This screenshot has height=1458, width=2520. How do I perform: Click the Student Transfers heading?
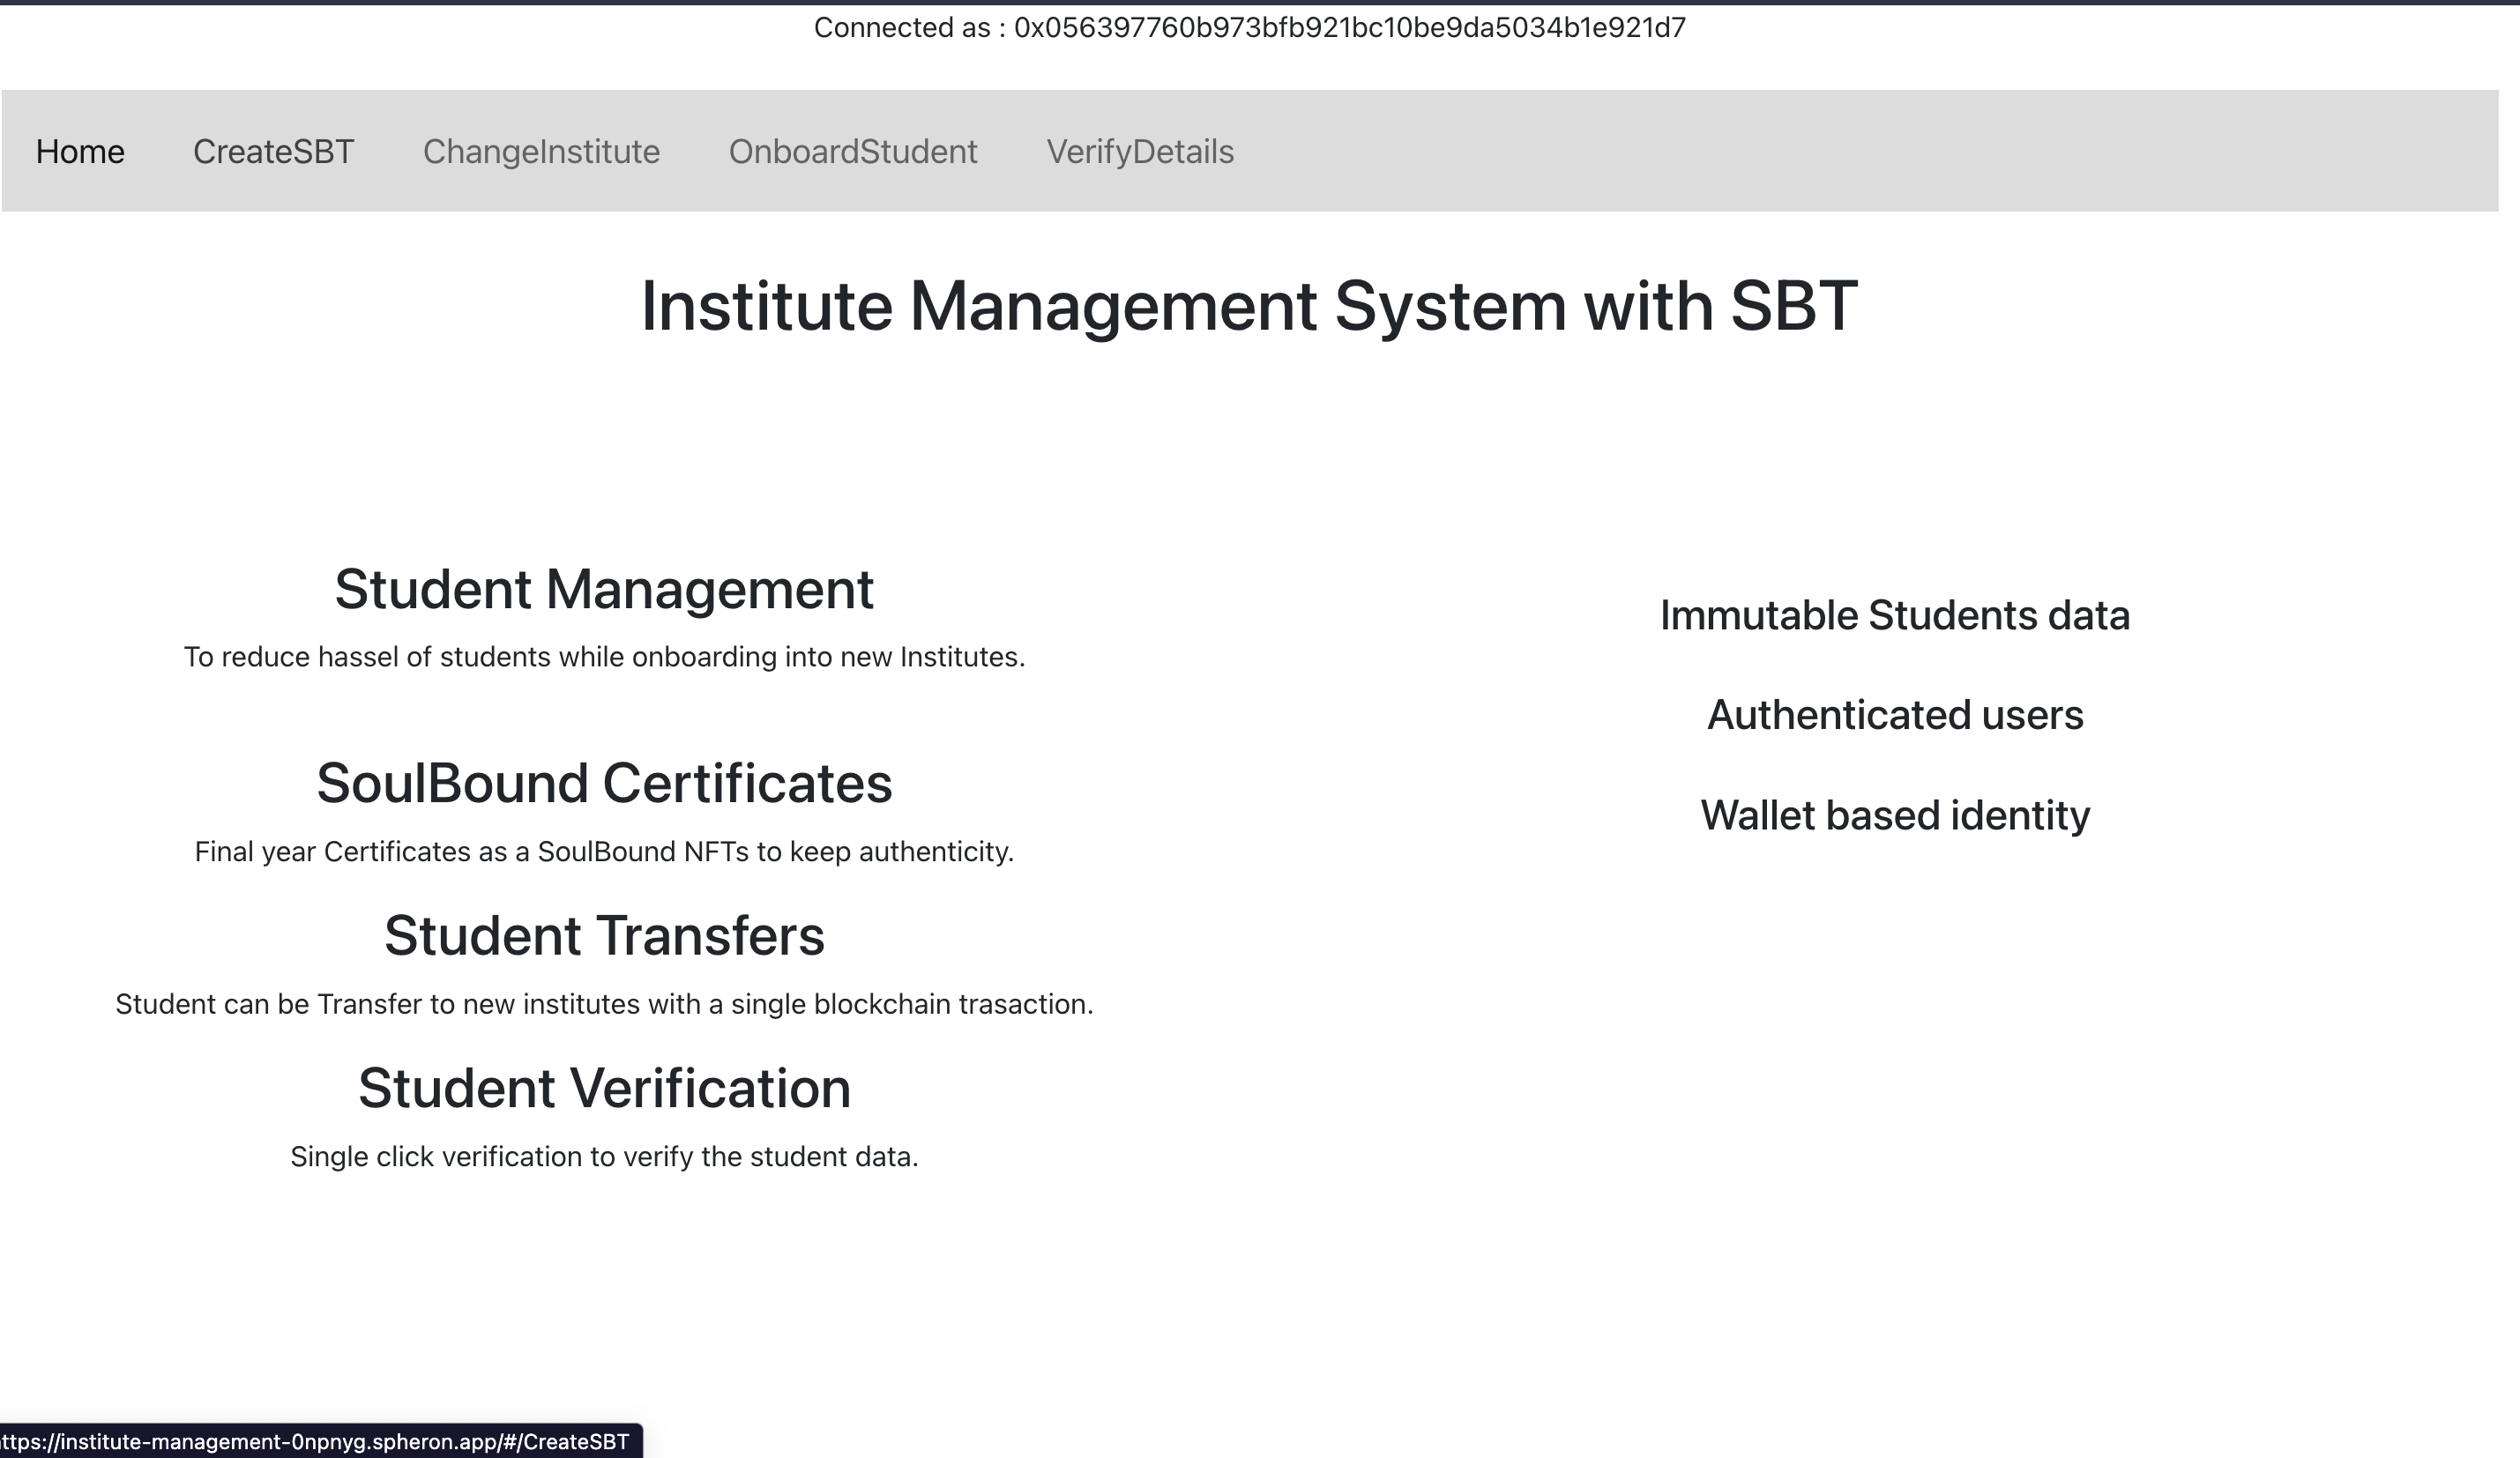(604, 936)
